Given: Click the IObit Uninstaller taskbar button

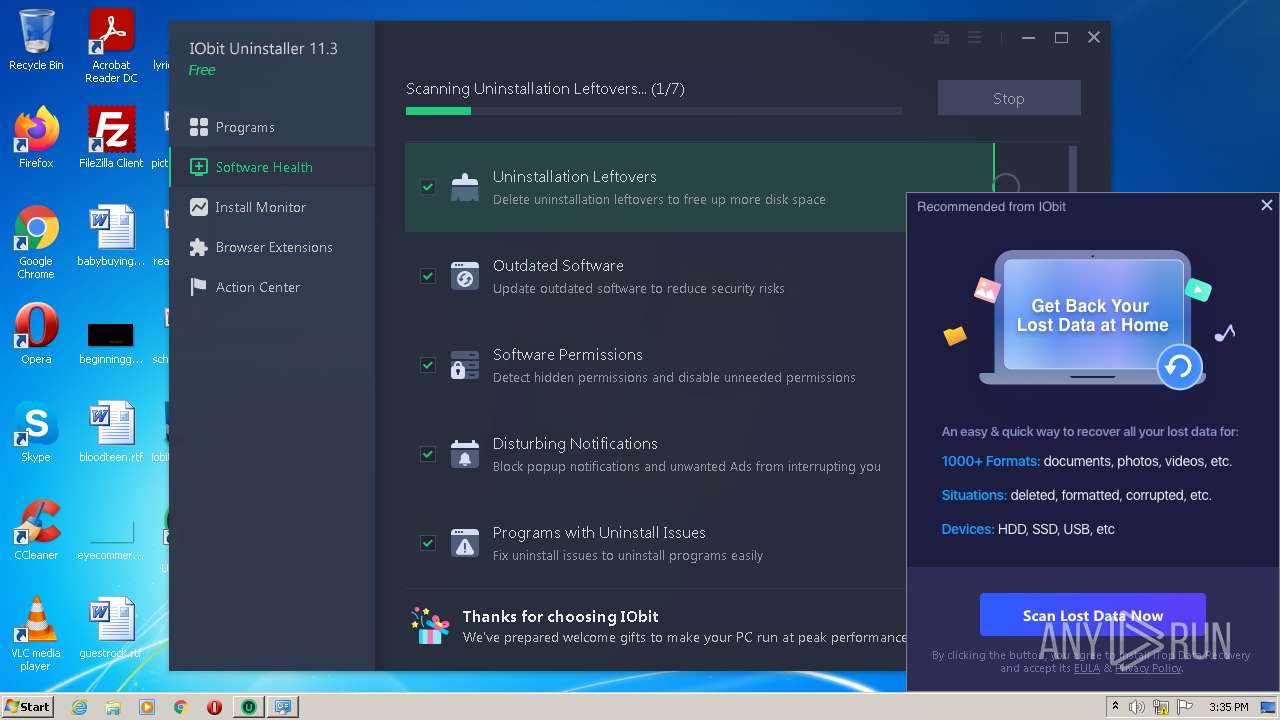Looking at the screenshot, I should pyautogui.click(x=248, y=707).
